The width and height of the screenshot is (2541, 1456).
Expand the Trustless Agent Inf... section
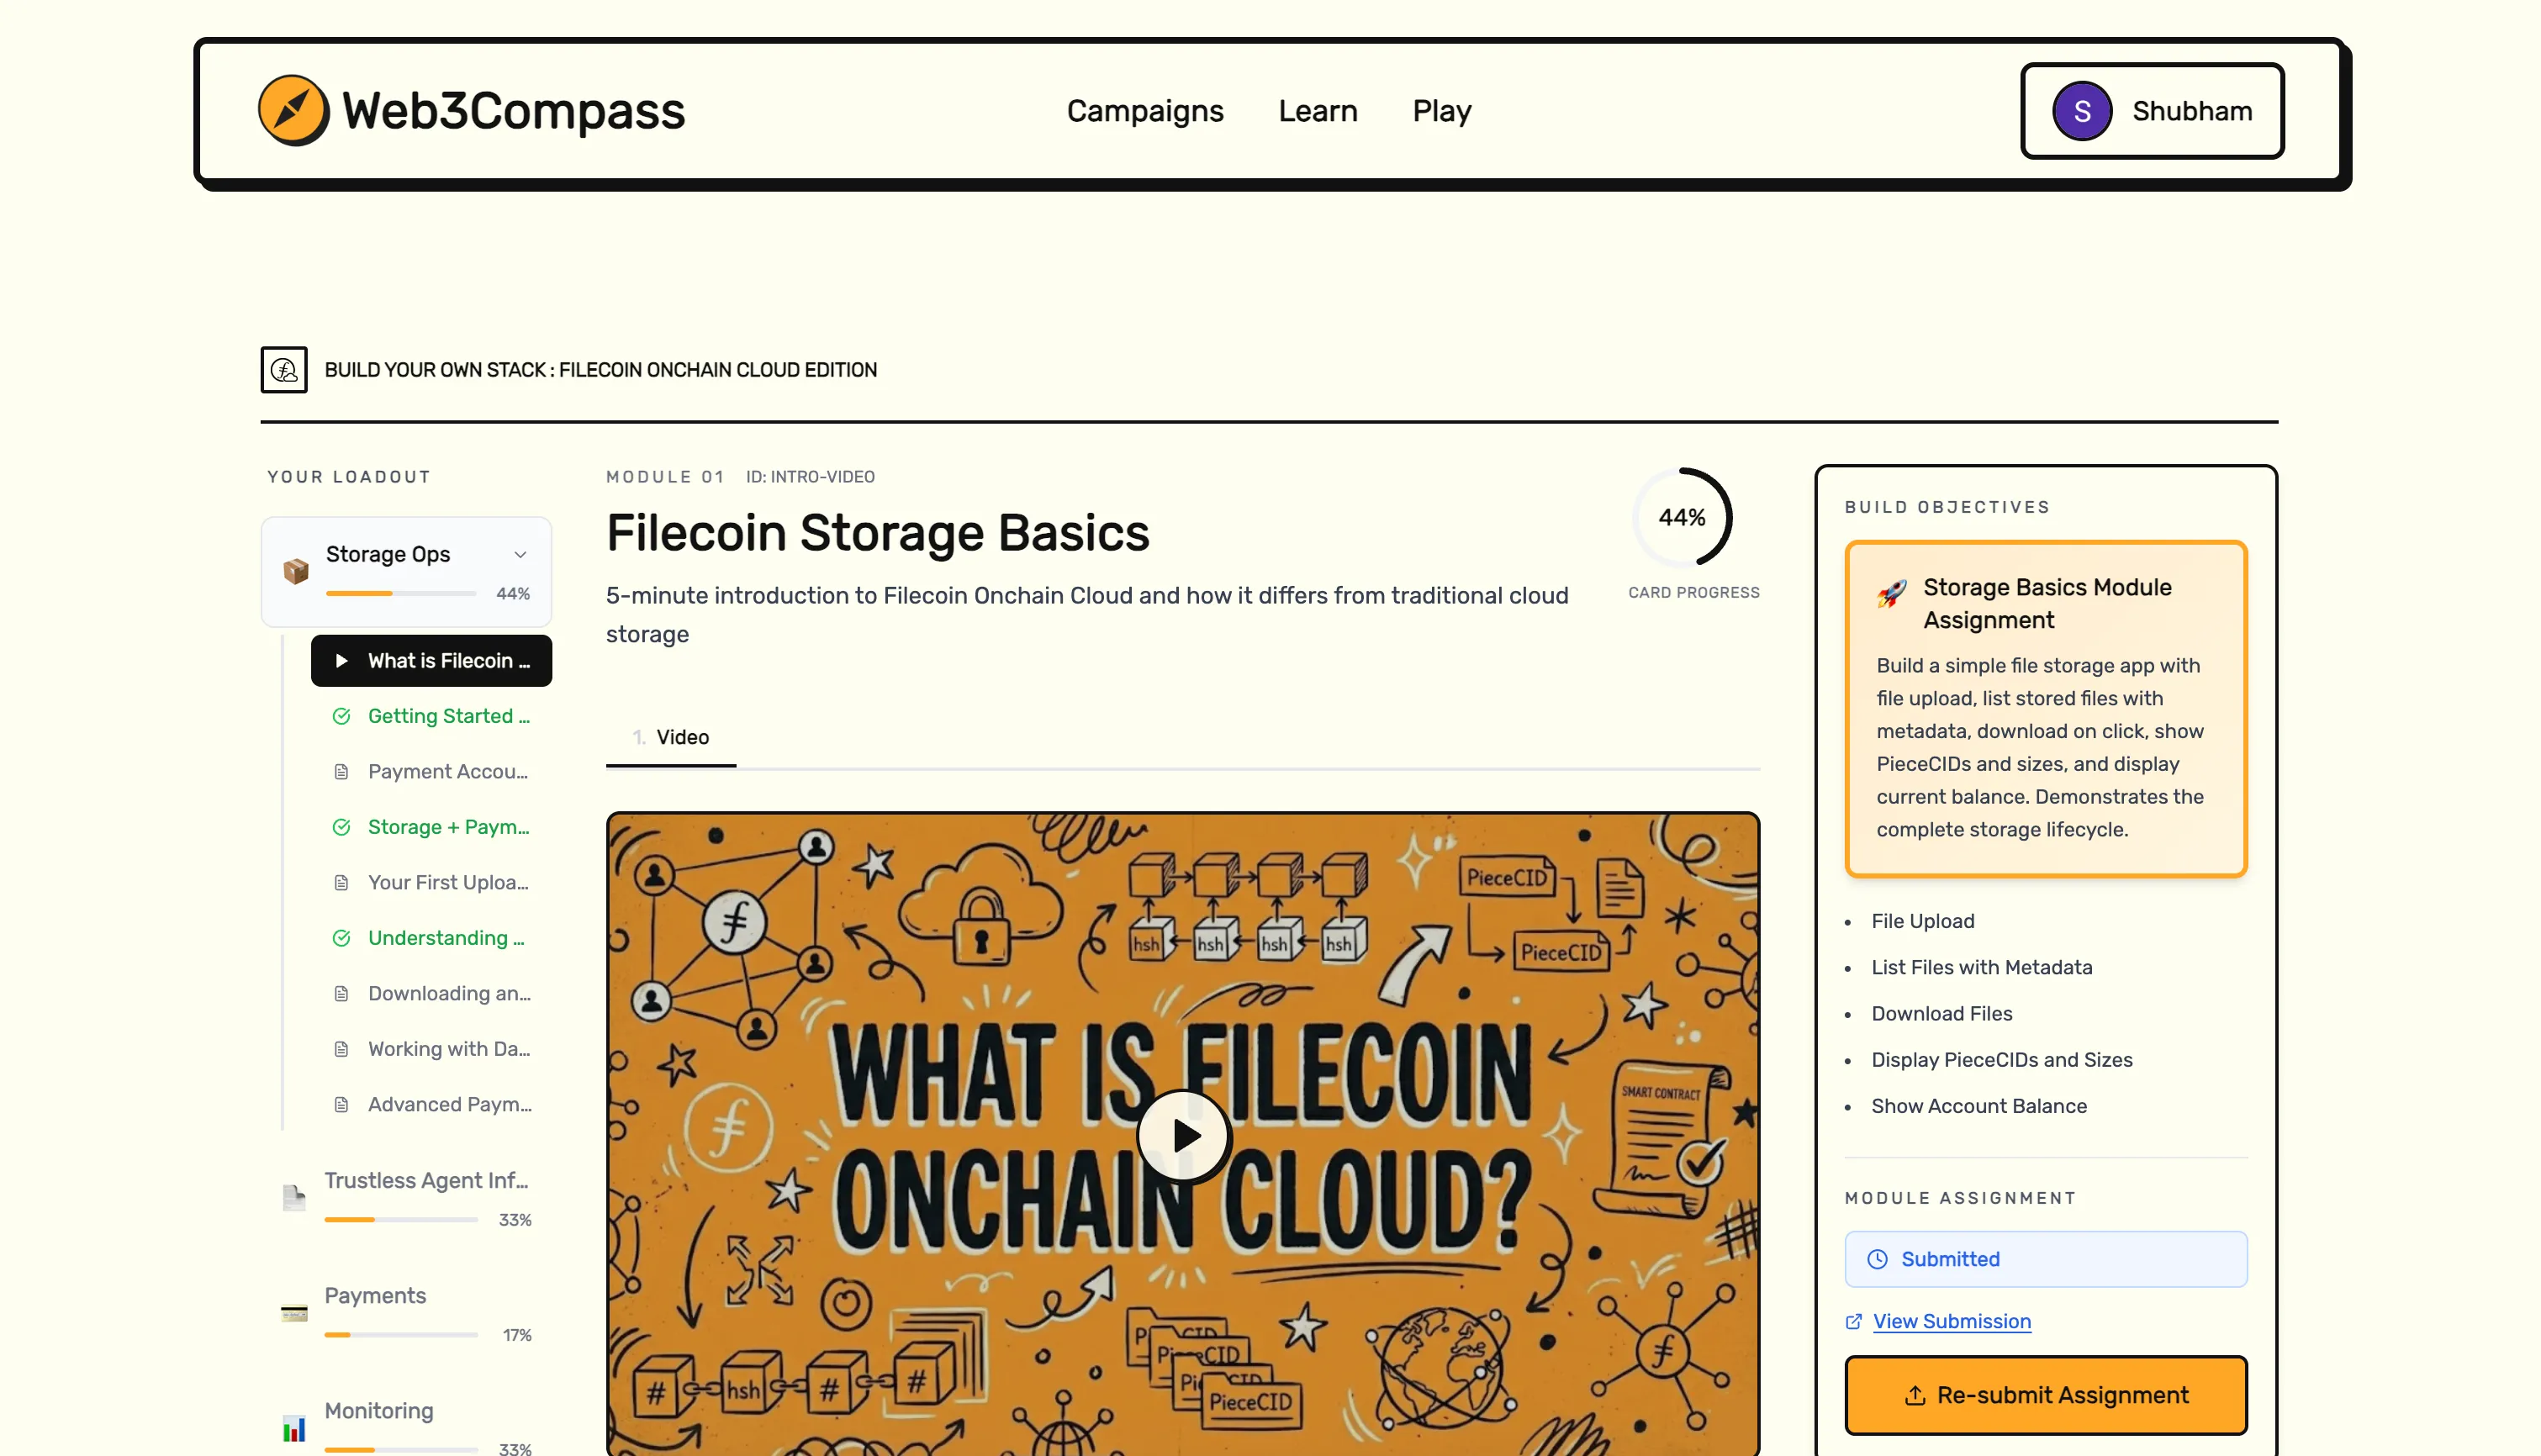coord(426,1181)
